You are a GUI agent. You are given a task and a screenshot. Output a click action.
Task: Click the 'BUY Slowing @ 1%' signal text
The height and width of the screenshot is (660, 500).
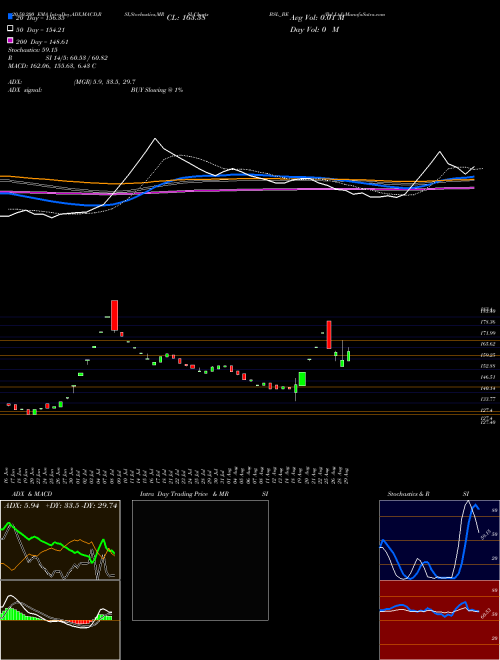click(157, 90)
